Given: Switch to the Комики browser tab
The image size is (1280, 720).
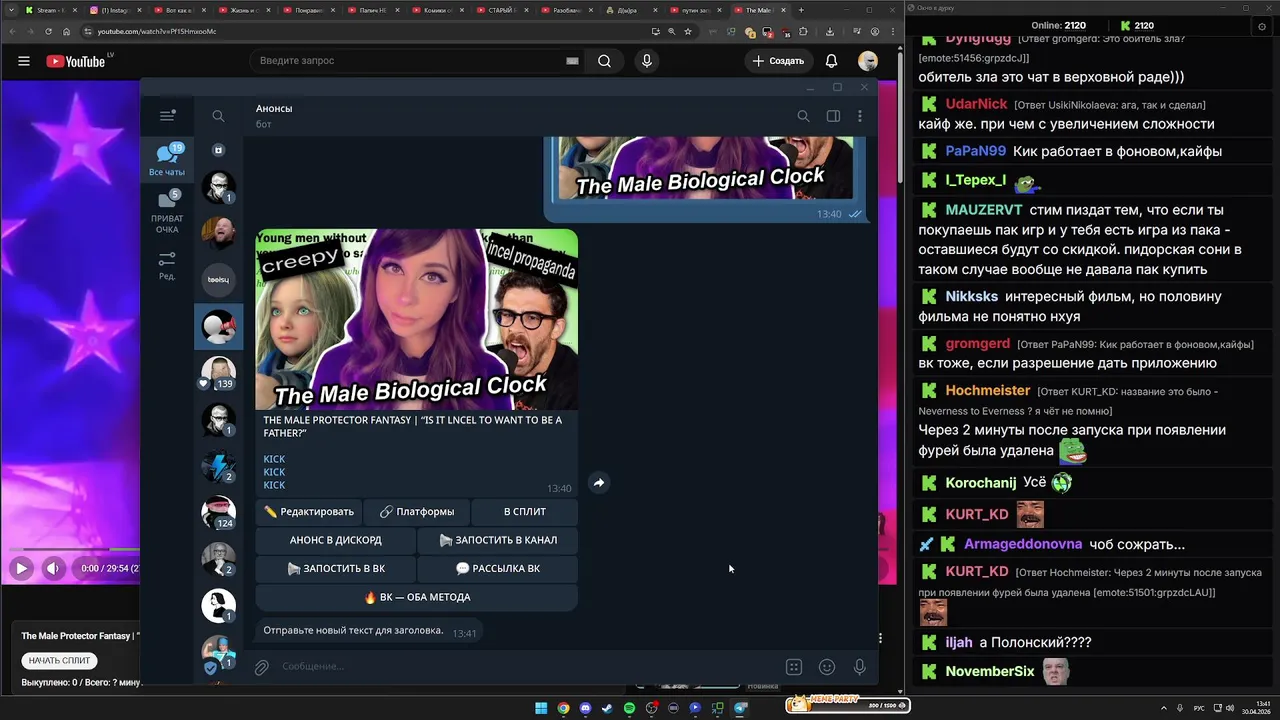Looking at the screenshot, I should [x=438, y=10].
